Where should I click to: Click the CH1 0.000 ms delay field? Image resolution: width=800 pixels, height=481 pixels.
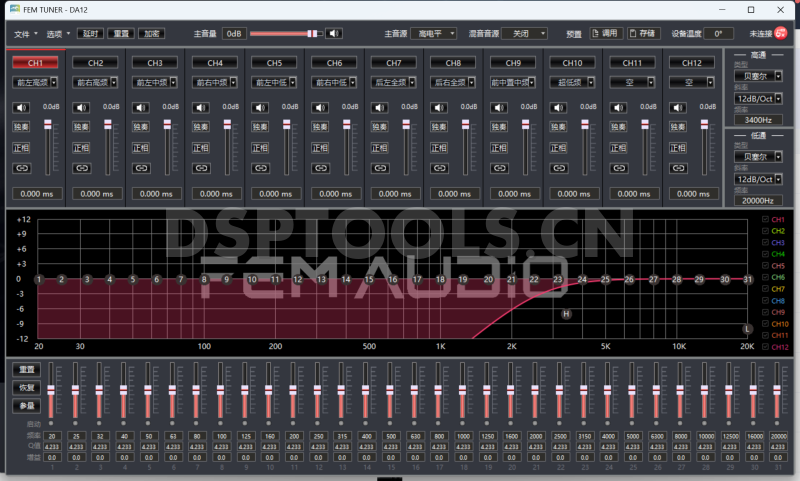click(x=36, y=193)
